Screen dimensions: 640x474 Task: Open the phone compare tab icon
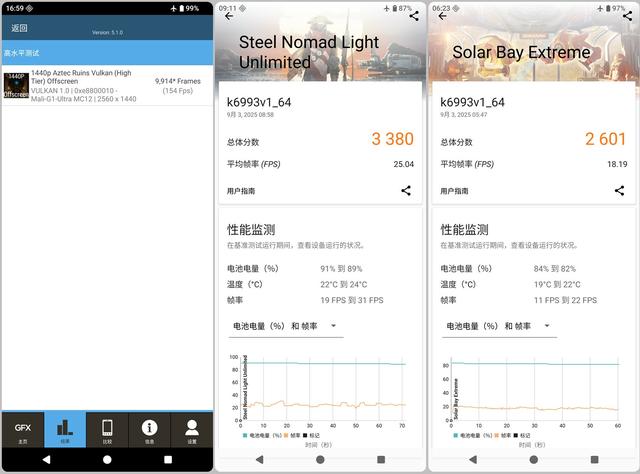(107, 429)
